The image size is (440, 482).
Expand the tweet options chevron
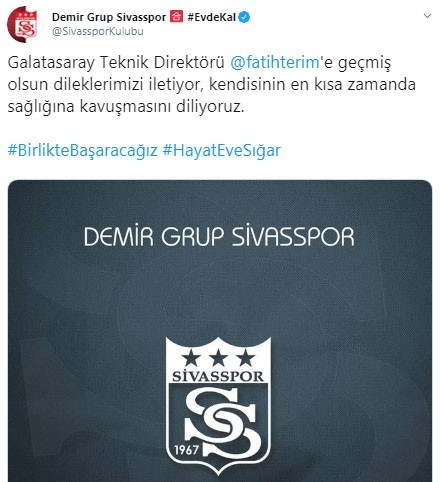pos(427,16)
